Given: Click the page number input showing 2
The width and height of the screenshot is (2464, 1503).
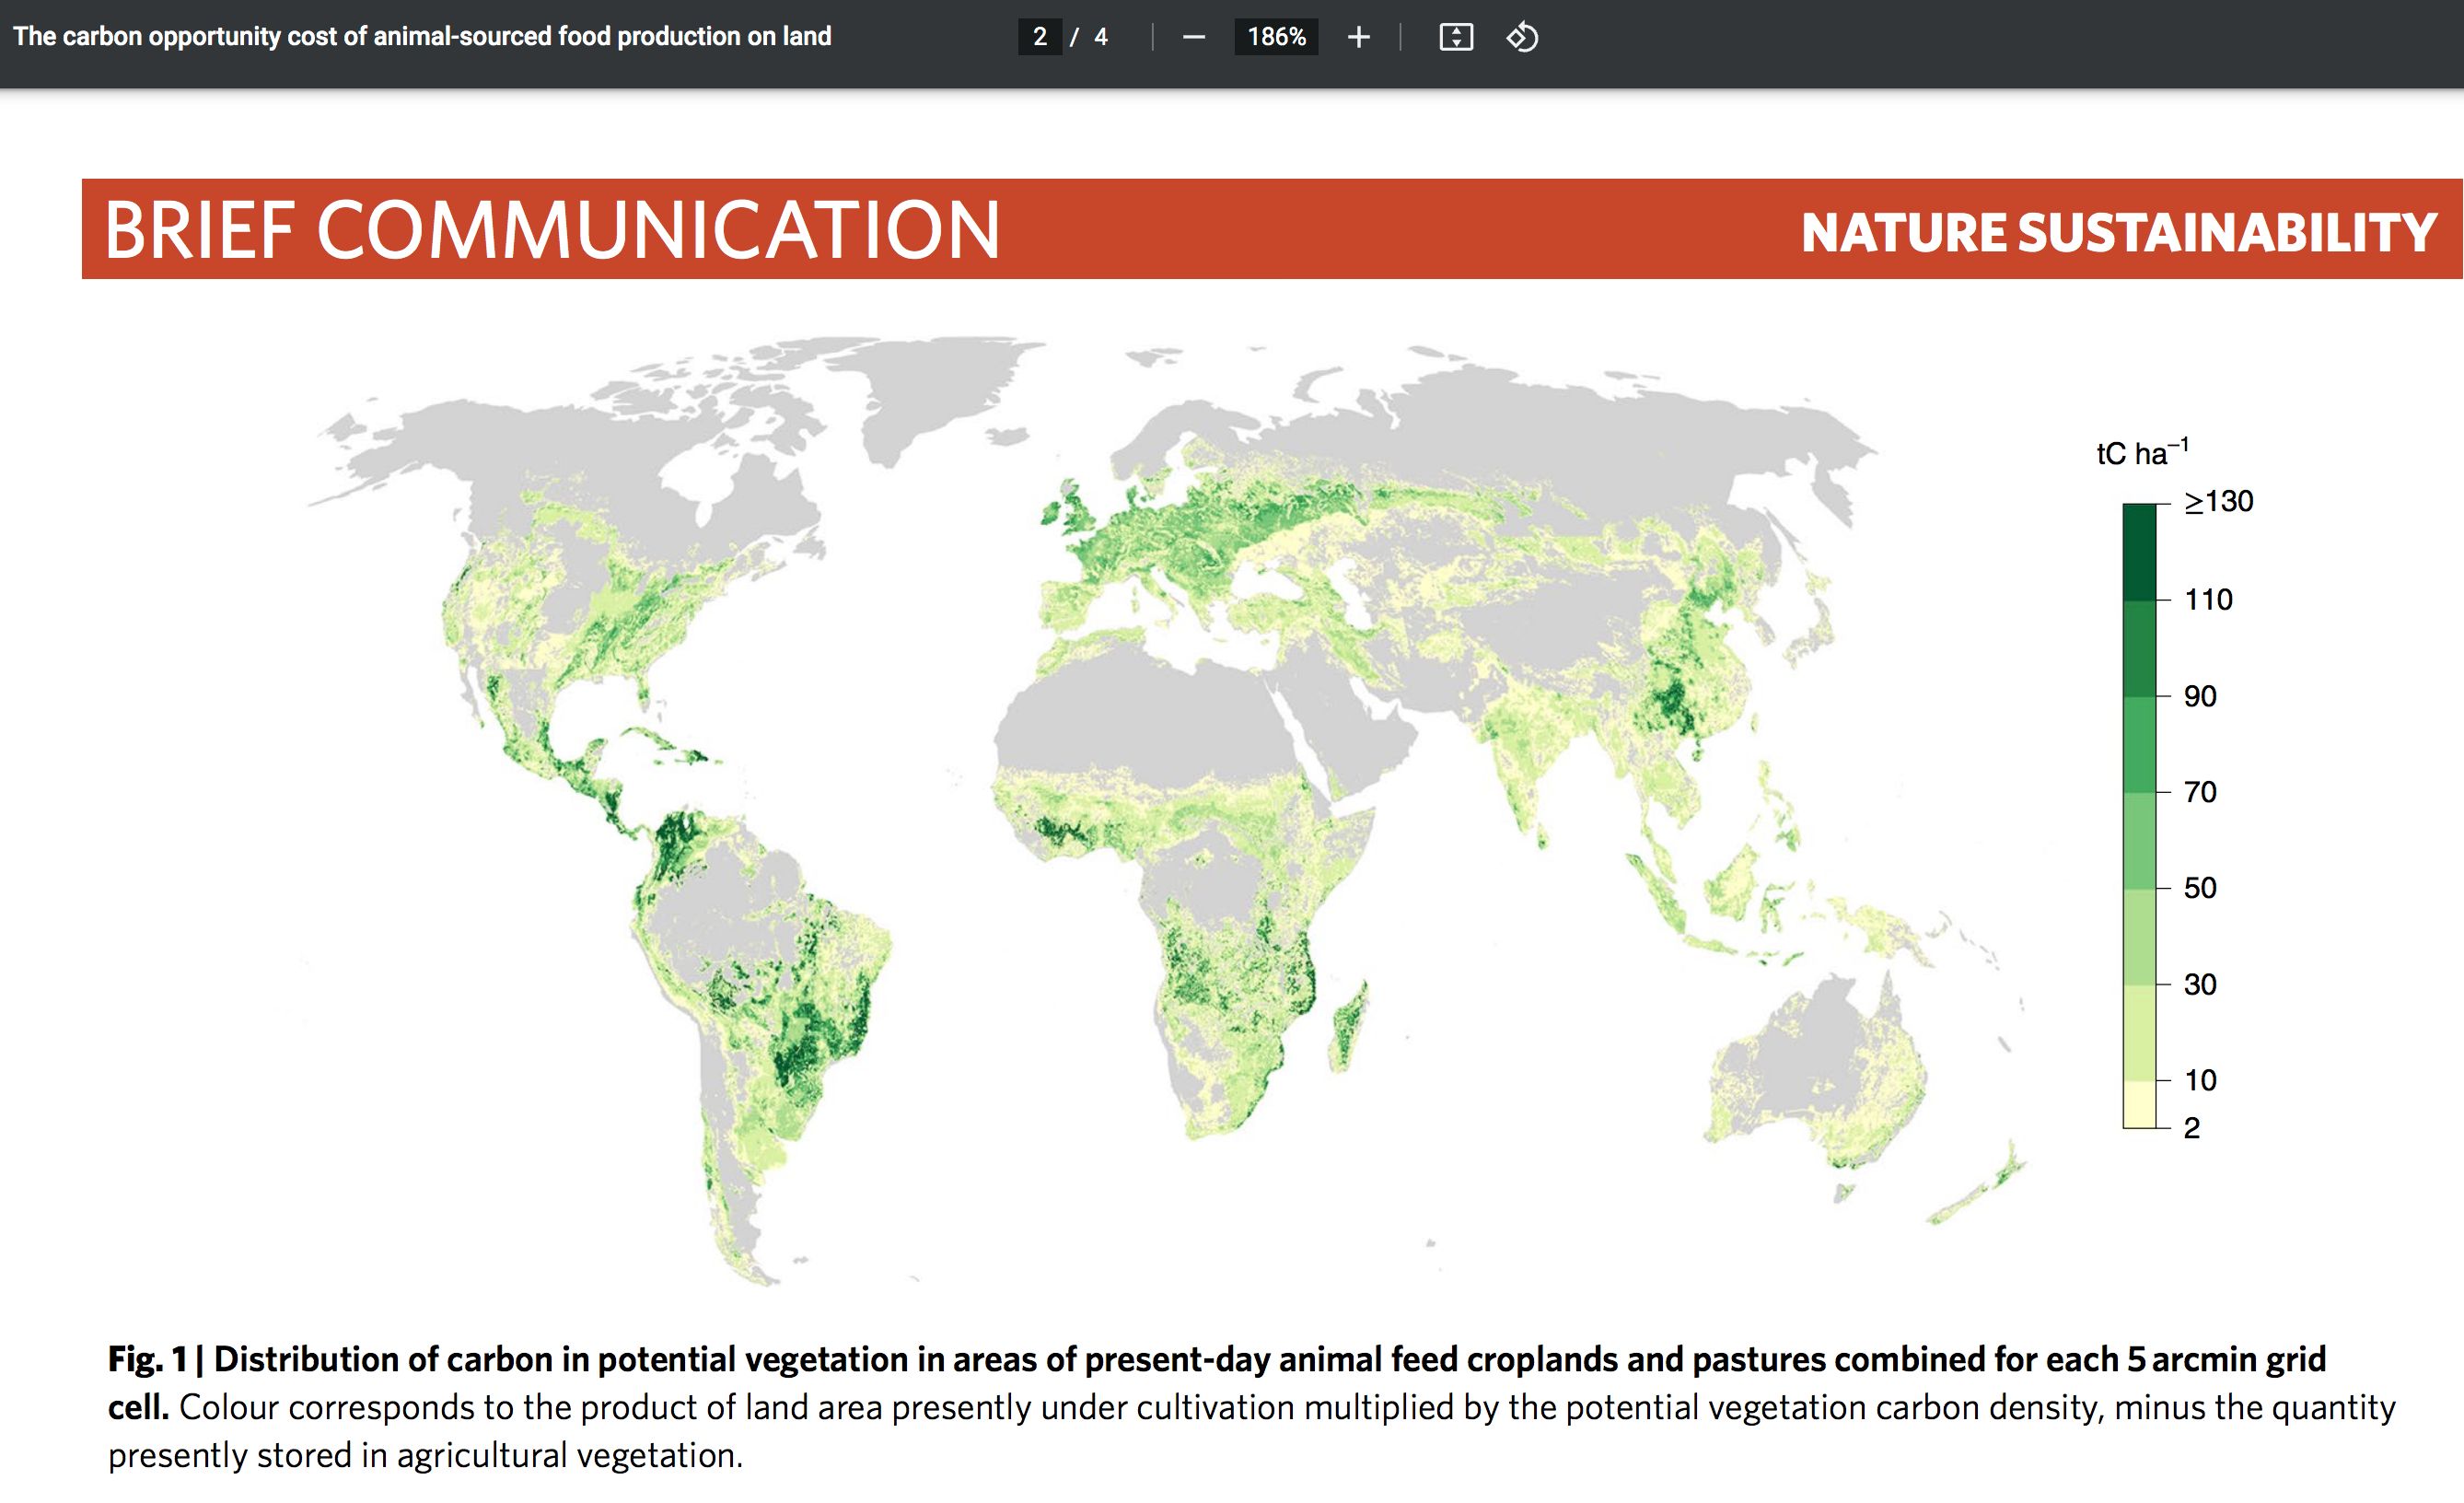Looking at the screenshot, I should (x=1040, y=37).
